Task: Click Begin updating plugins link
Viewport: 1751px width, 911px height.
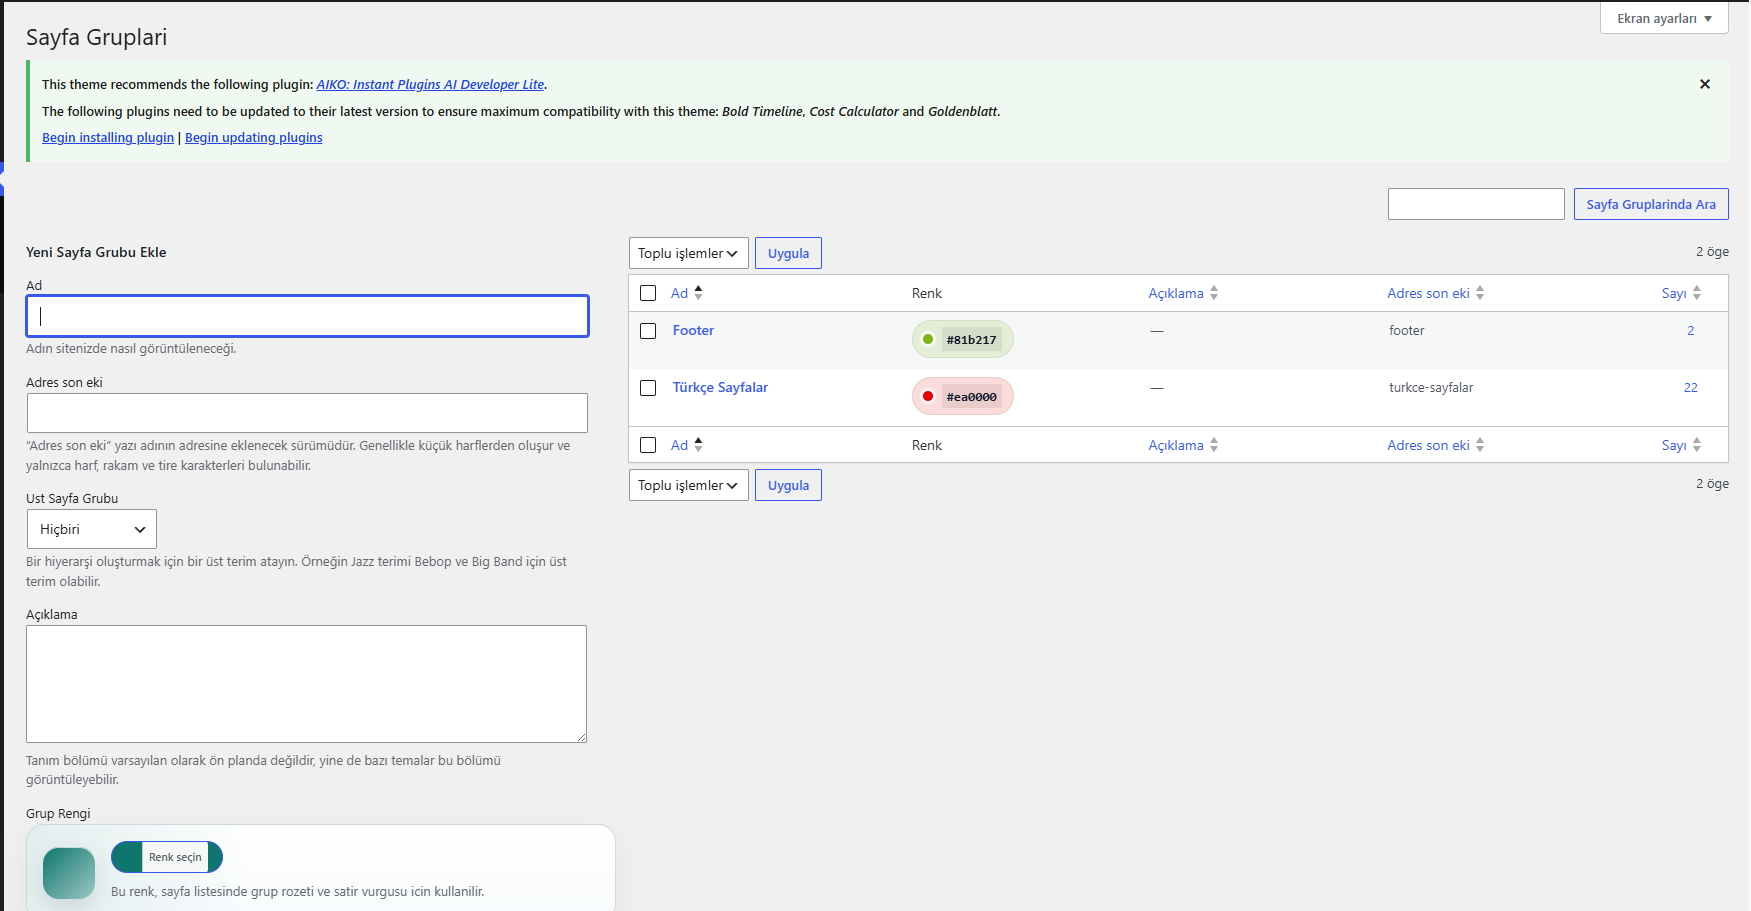Action: pyautogui.click(x=254, y=138)
